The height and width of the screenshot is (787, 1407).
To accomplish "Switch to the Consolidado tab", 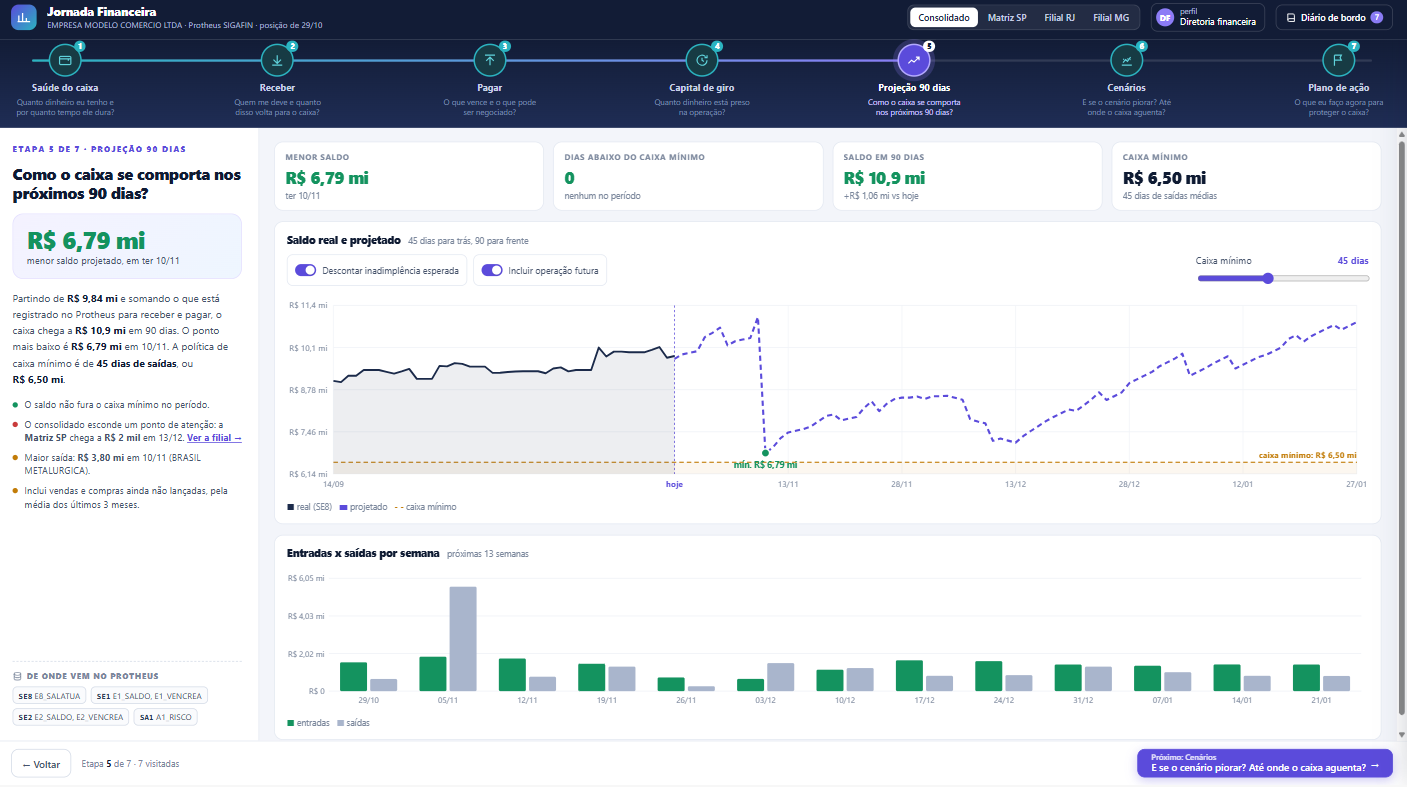I will pos(944,18).
